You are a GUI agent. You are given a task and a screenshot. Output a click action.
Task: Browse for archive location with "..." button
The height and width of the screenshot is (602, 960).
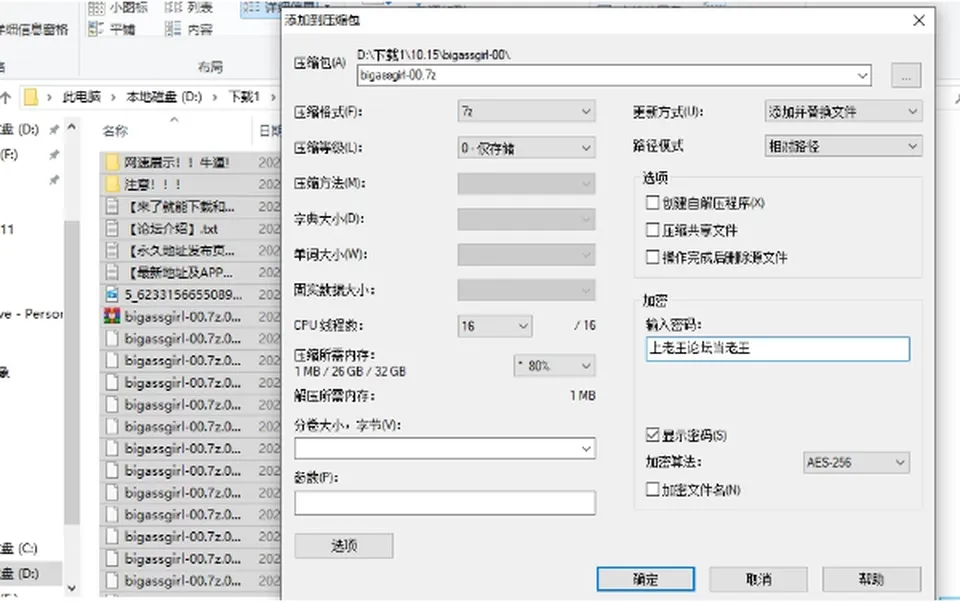tap(906, 75)
